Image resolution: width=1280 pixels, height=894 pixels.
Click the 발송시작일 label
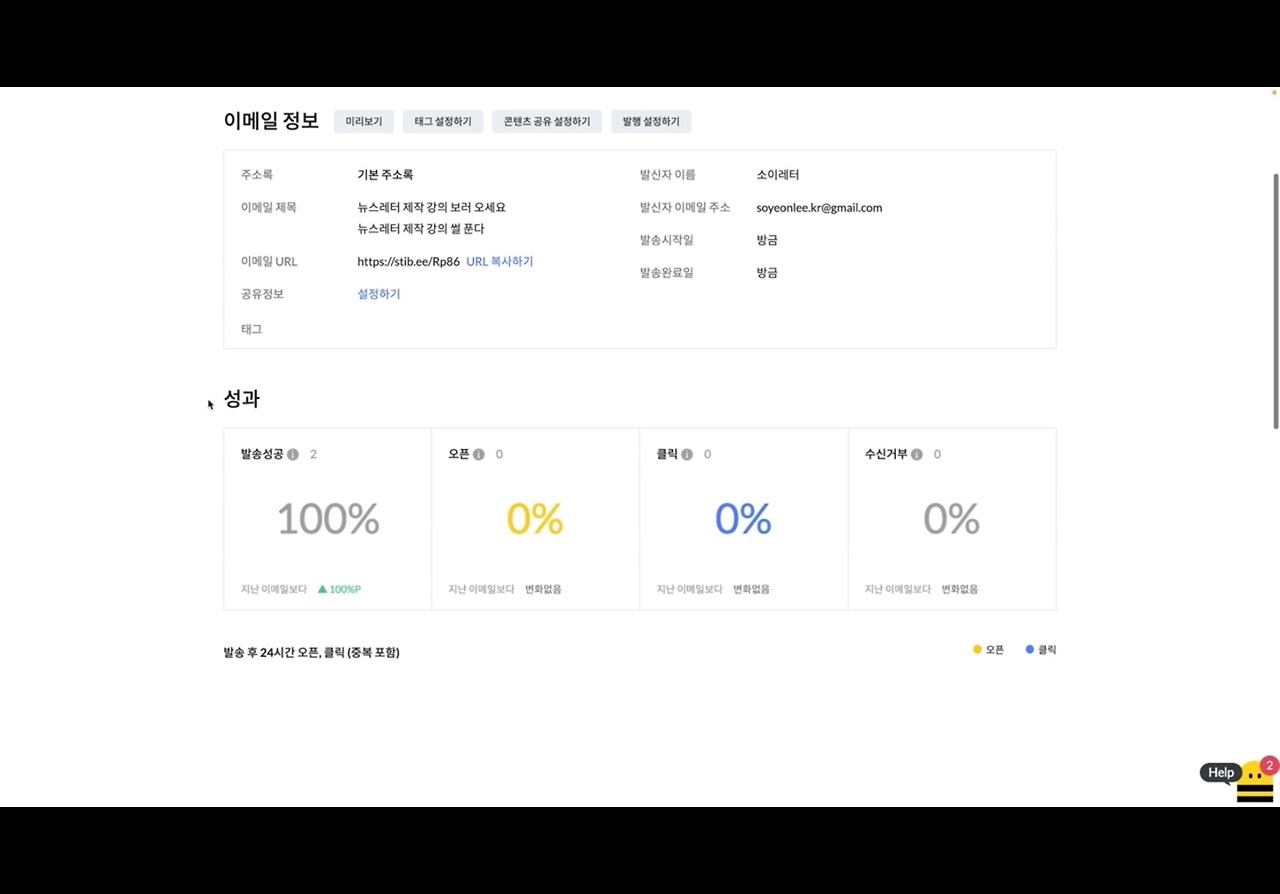[667, 240]
